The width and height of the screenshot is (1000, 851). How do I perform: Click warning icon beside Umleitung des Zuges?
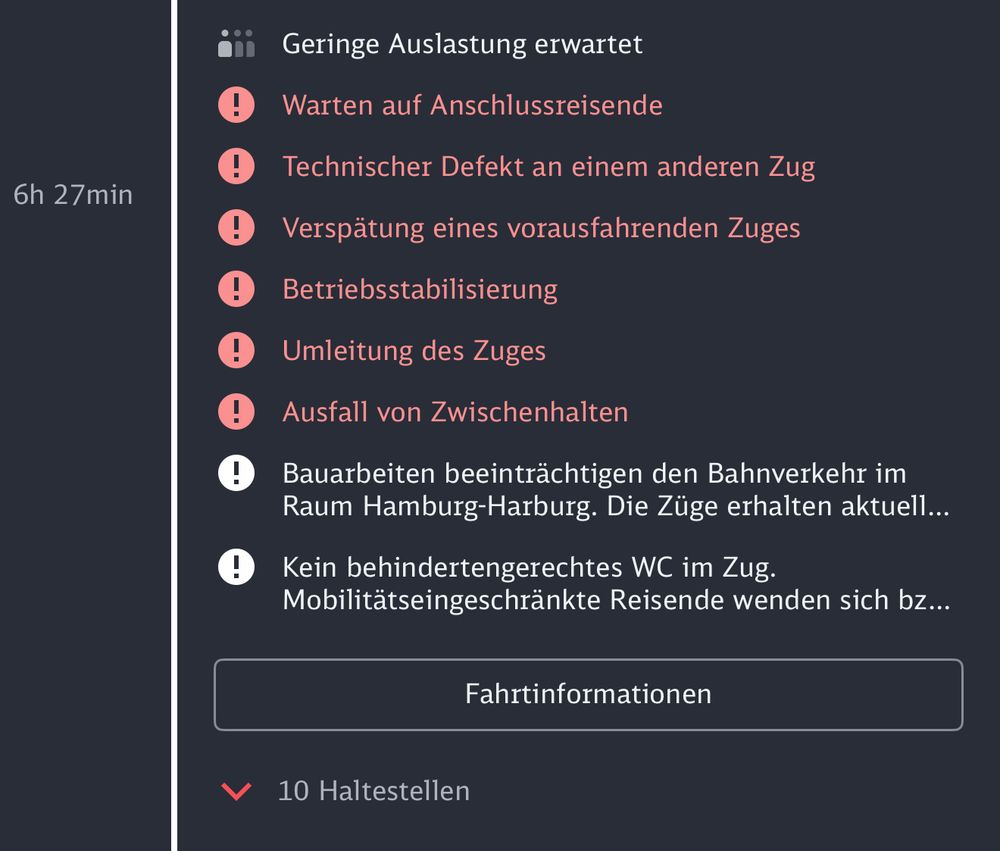point(236,350)
